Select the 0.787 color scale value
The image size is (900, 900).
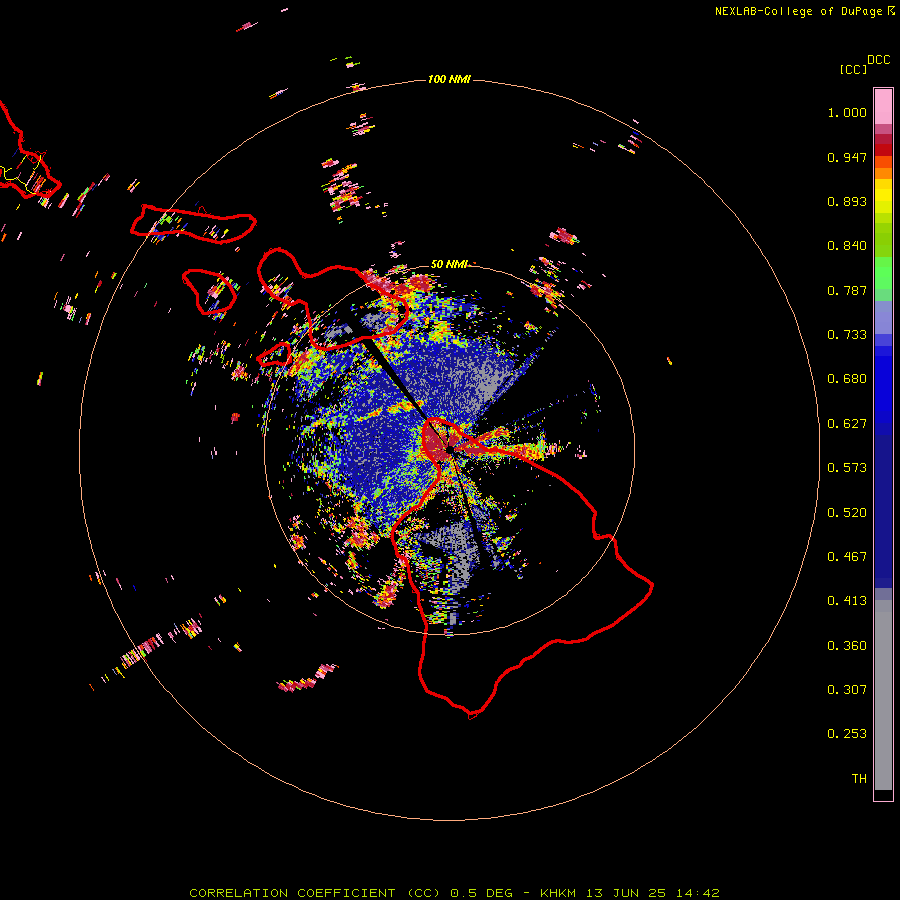click(847, 290)
